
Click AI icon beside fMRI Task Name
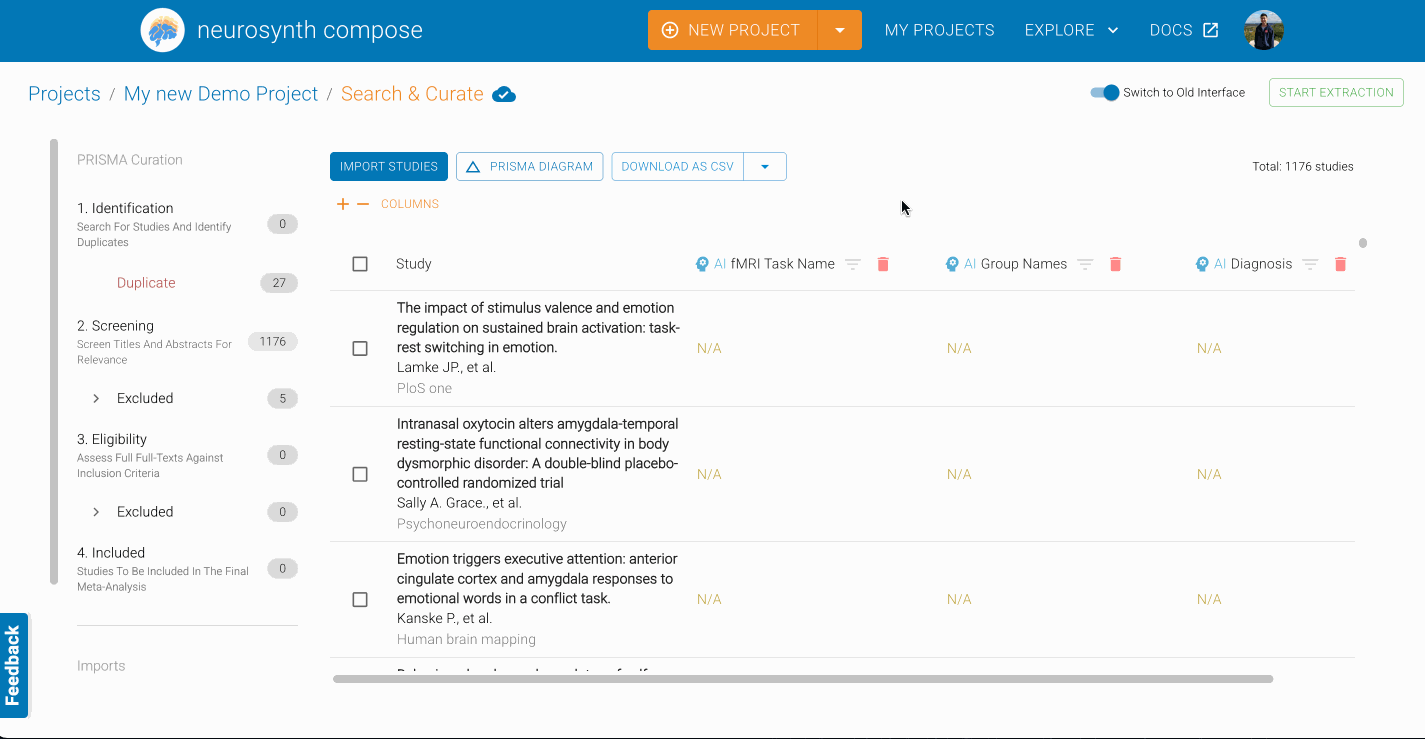click(x=702, y=264)
